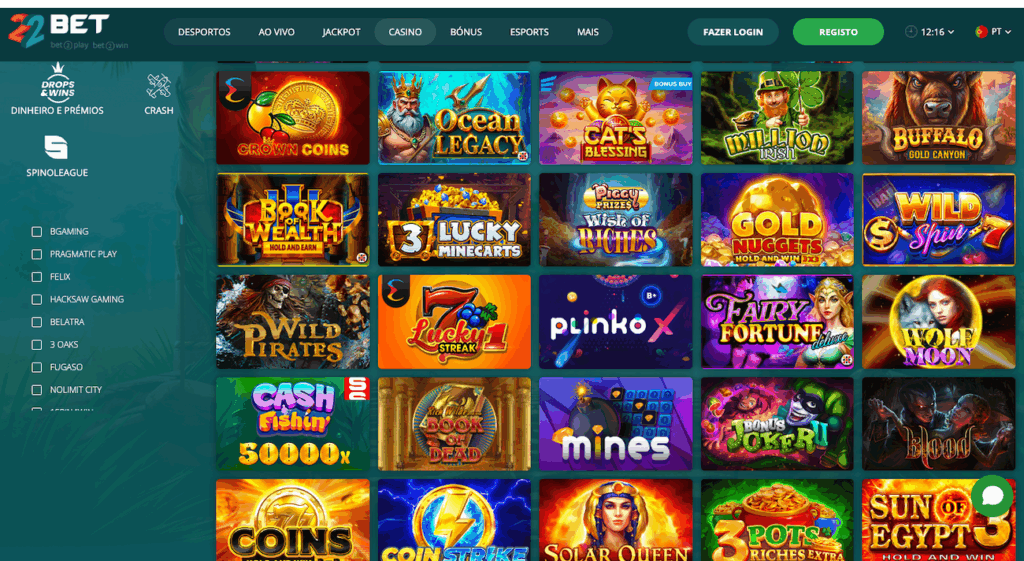
Task: Click the 22BET logo
Action: [x=59, y=30]
